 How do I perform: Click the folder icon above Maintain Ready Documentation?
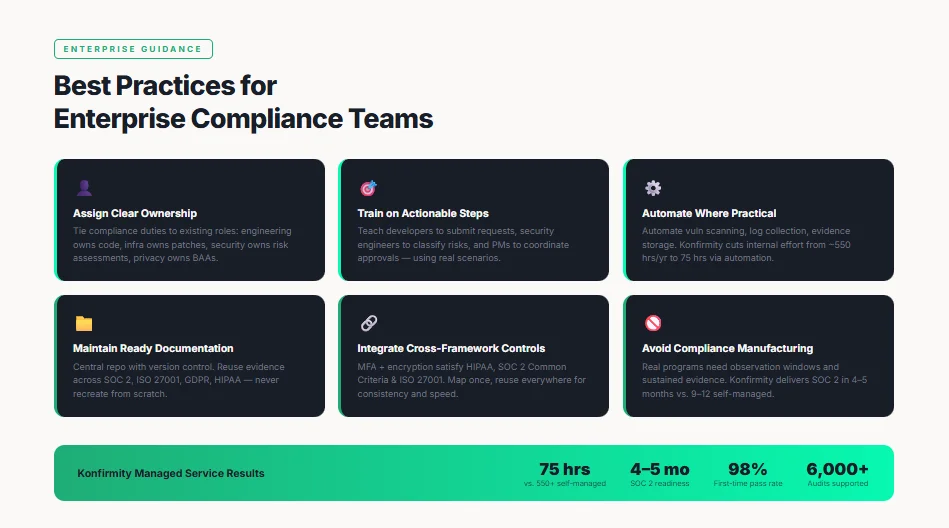coord(84,323)
